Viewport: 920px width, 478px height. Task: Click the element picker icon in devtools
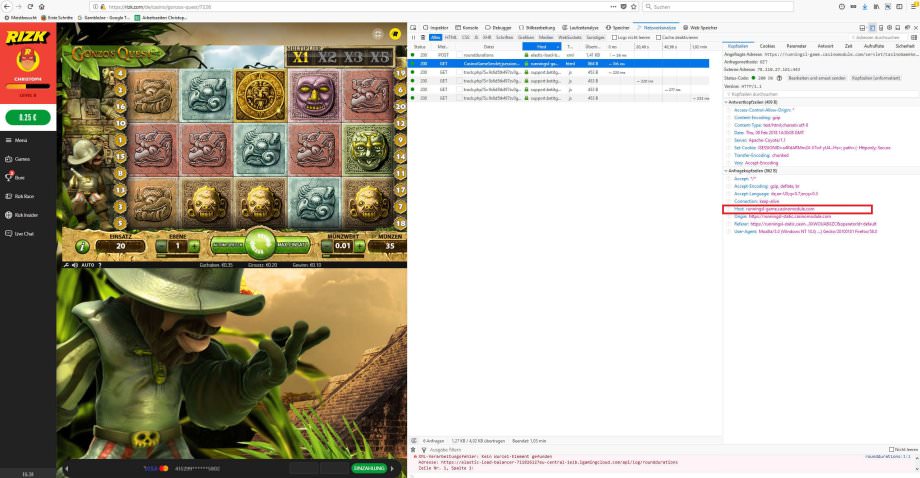pyautogui.click(x=413, y=28)
